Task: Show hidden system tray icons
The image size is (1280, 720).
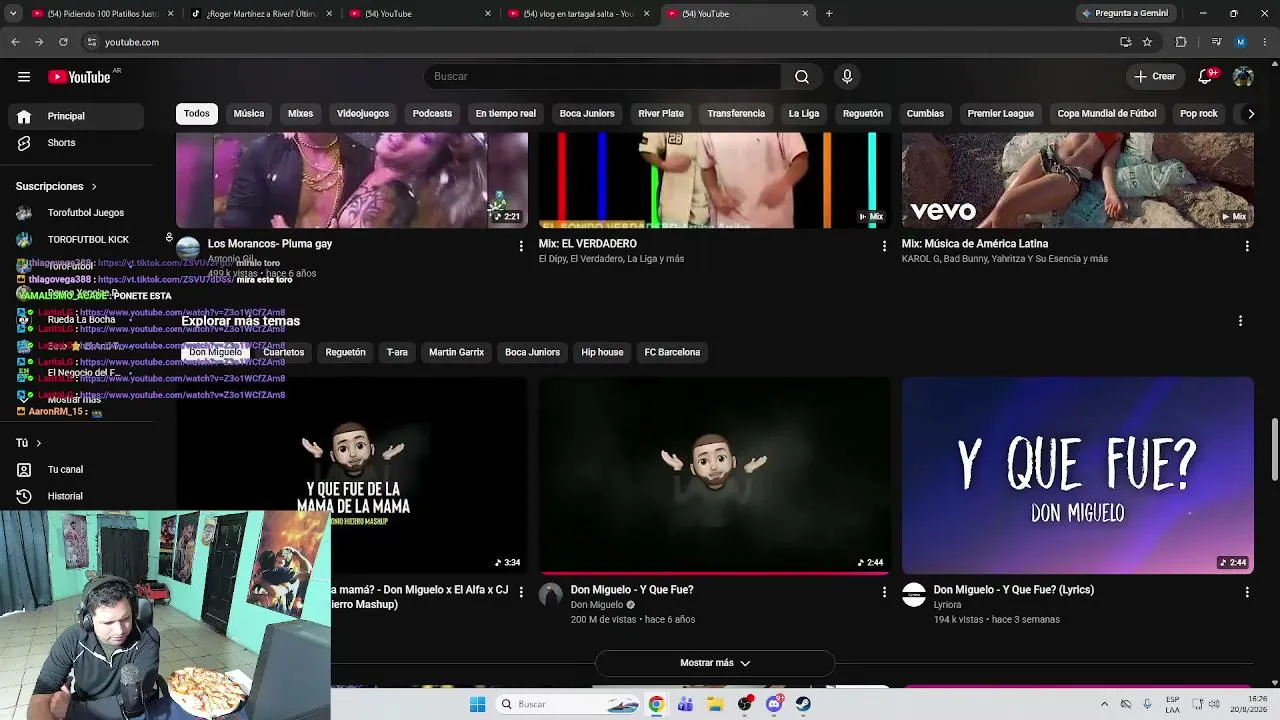Action: (1104, 704)
